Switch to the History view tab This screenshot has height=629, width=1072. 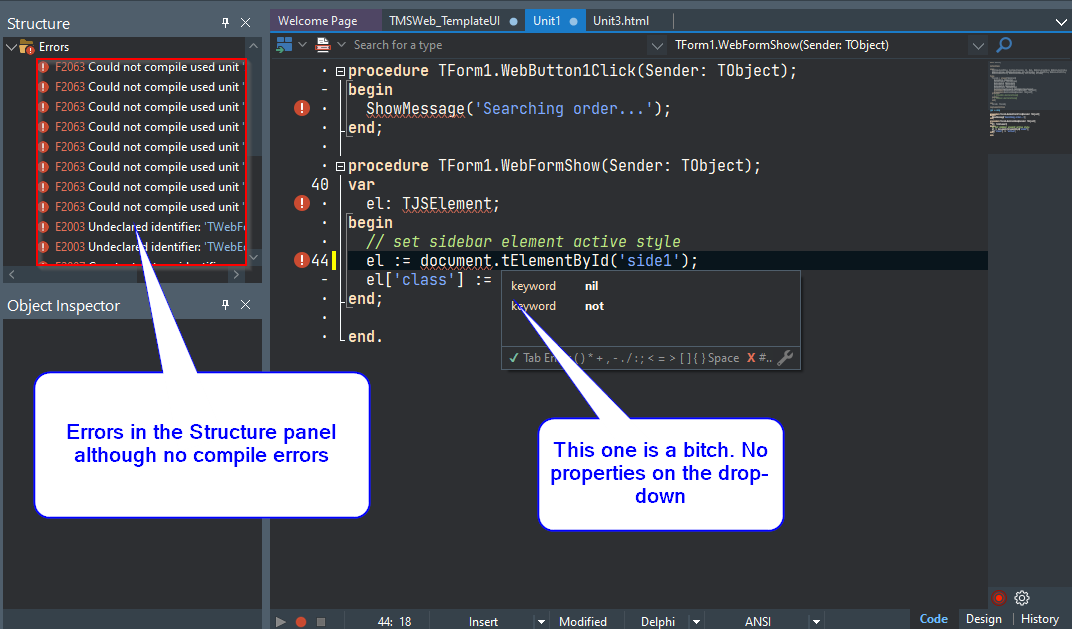(1039, 619)
